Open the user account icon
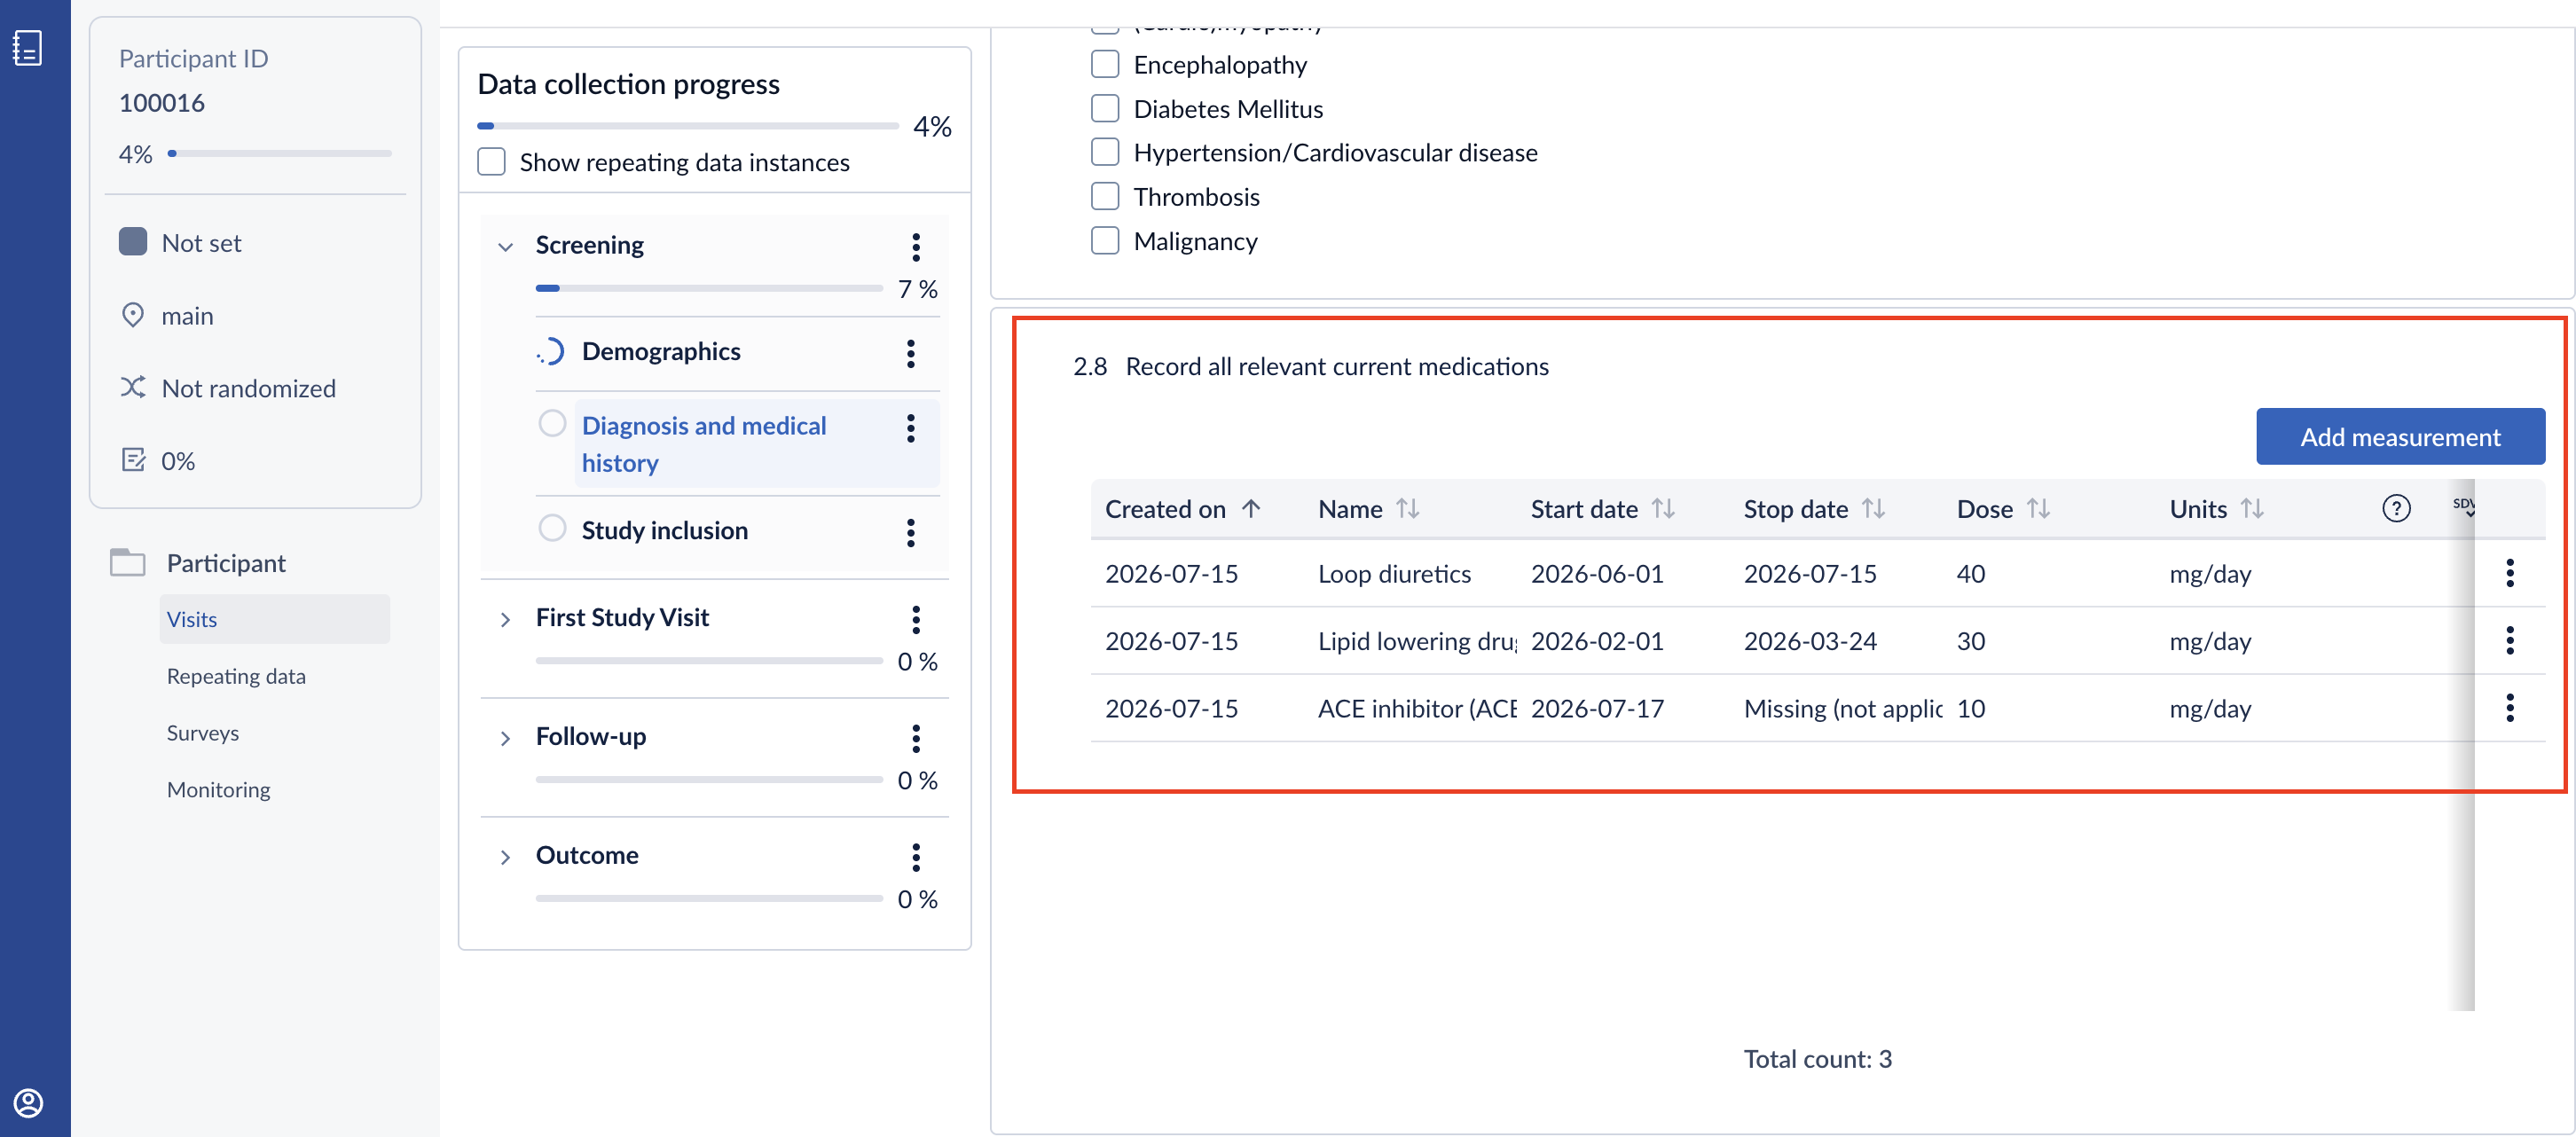 28,1102
